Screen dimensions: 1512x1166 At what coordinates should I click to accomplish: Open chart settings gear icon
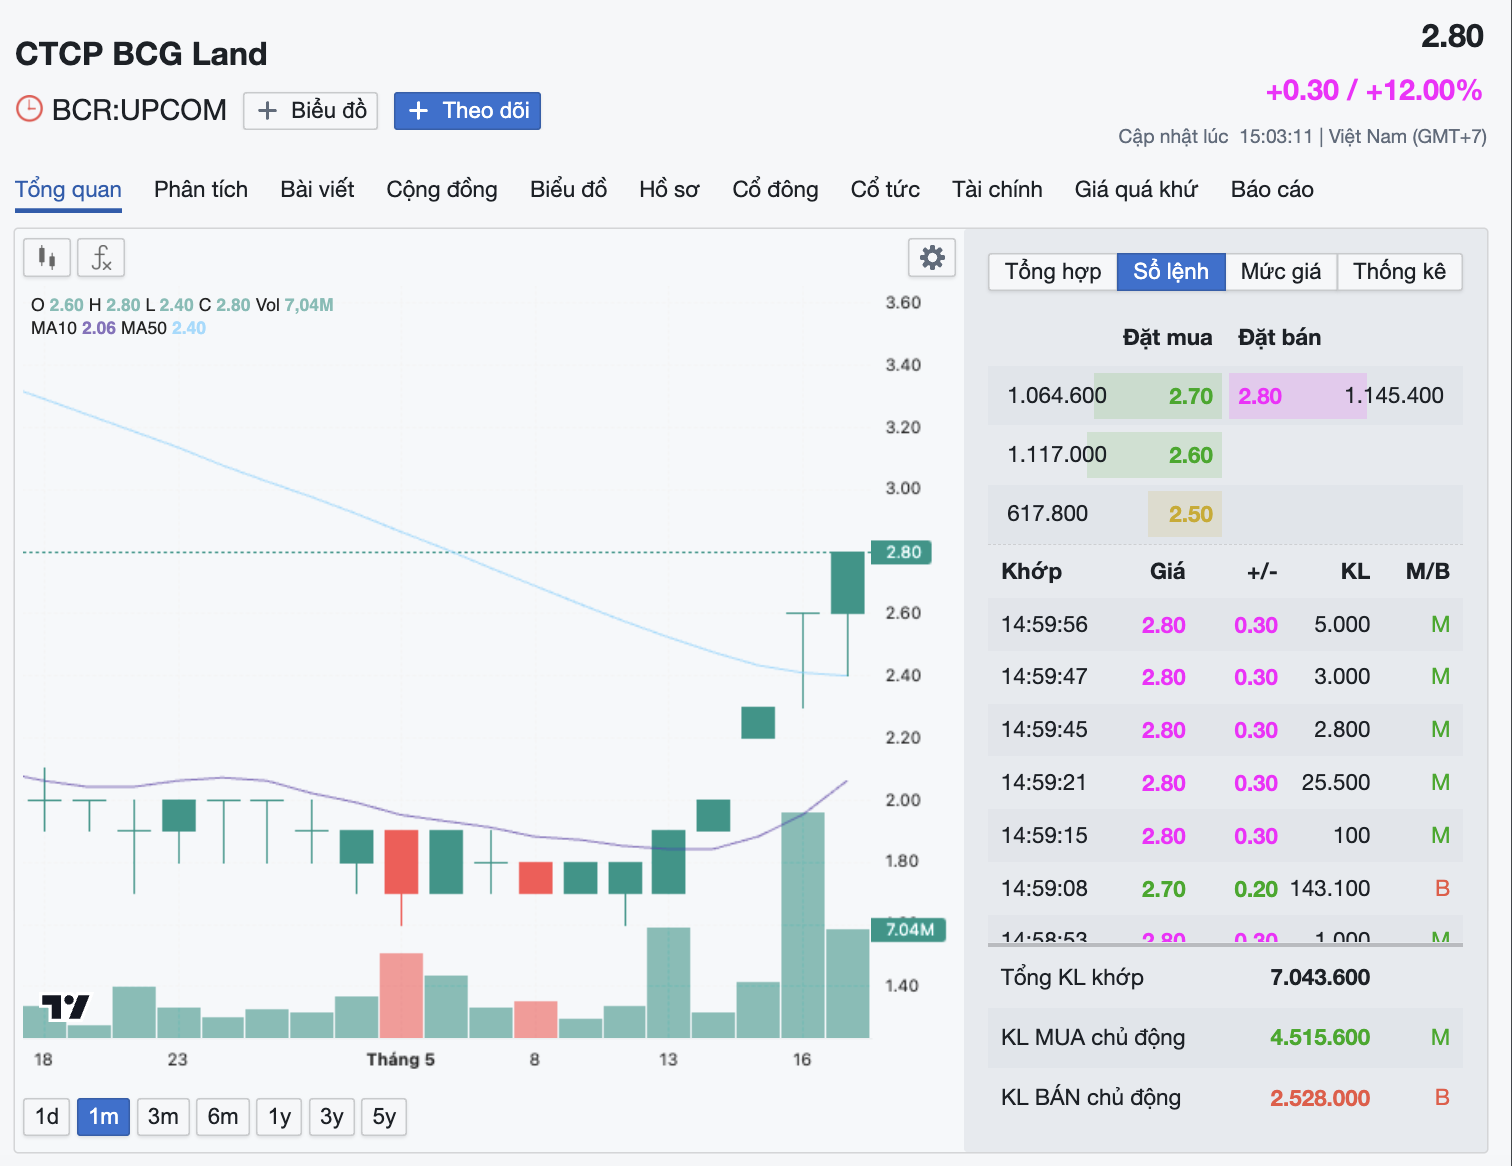coord(932,258)
